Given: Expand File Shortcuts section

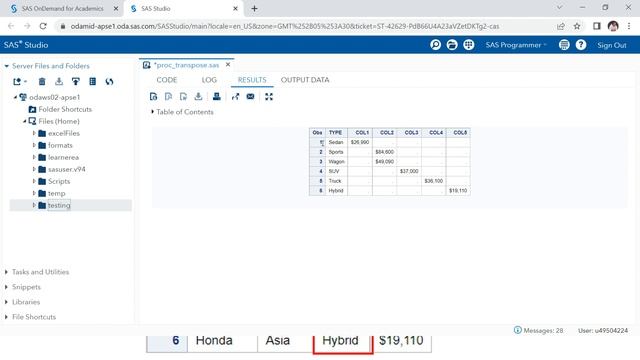Looking at the screenshot, I should (6, 317).
